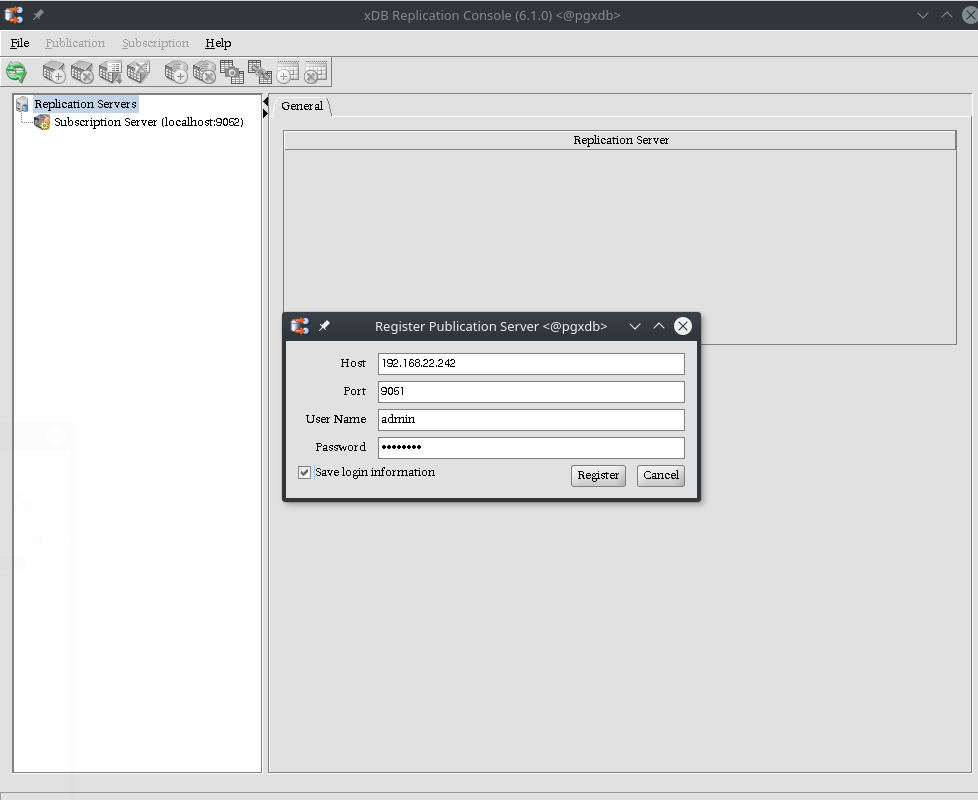The height and width of the screenshot is (800, 978).
Task: Click the Register button
Action: tap(598, 475)
